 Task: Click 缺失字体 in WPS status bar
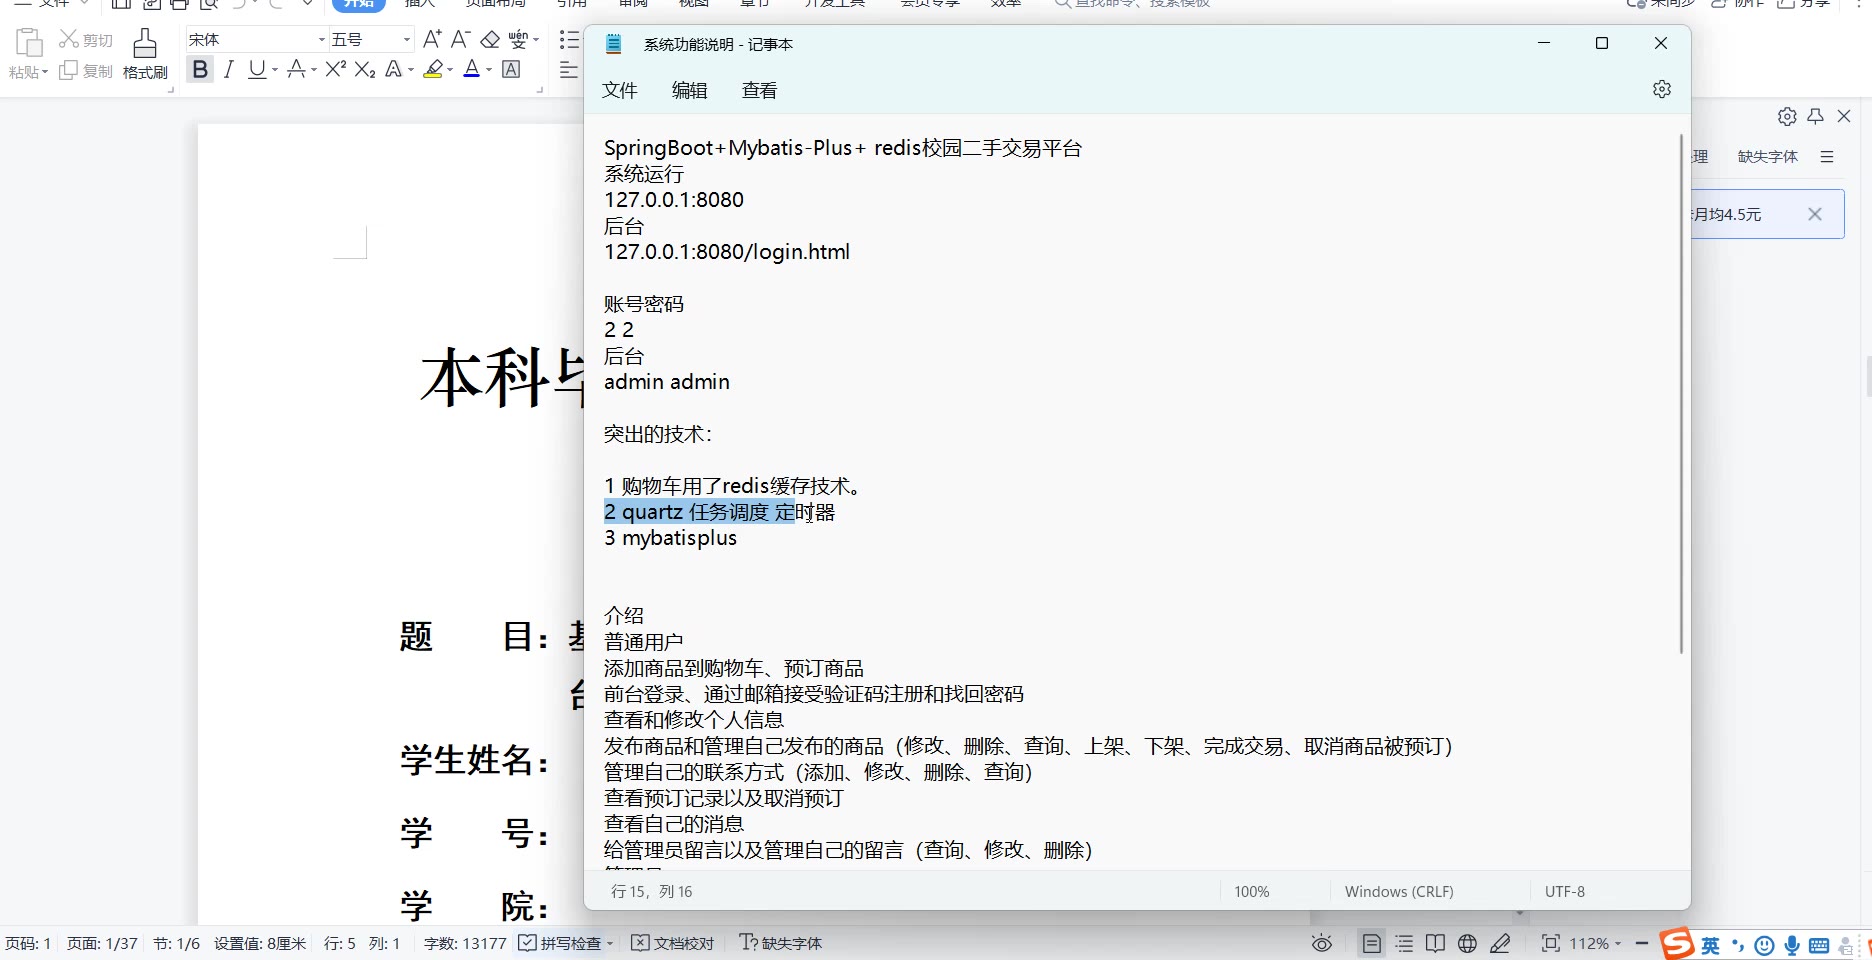781,943
